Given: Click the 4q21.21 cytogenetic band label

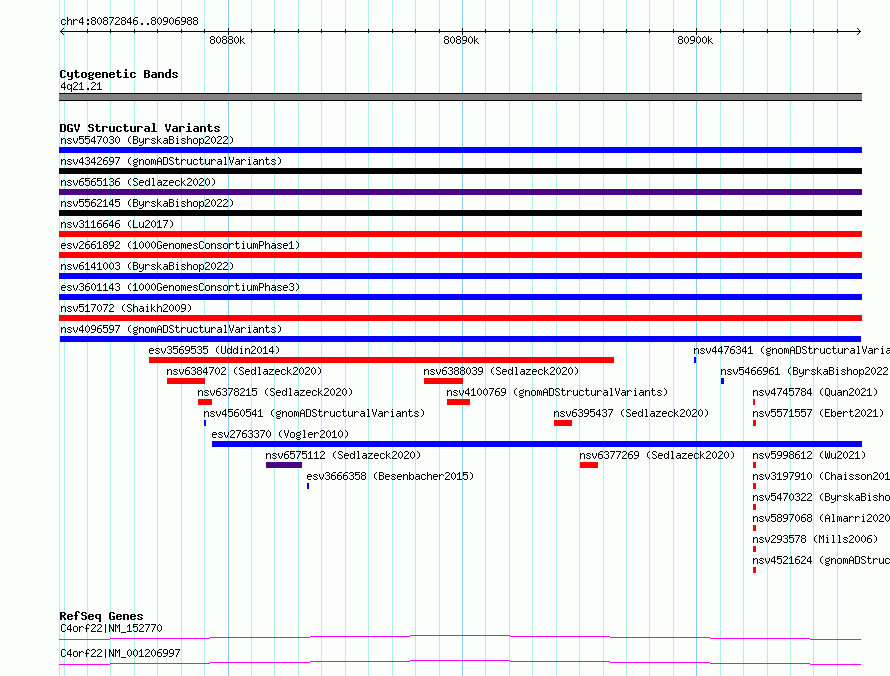Looking at the screenshot, I should (81, 86).
